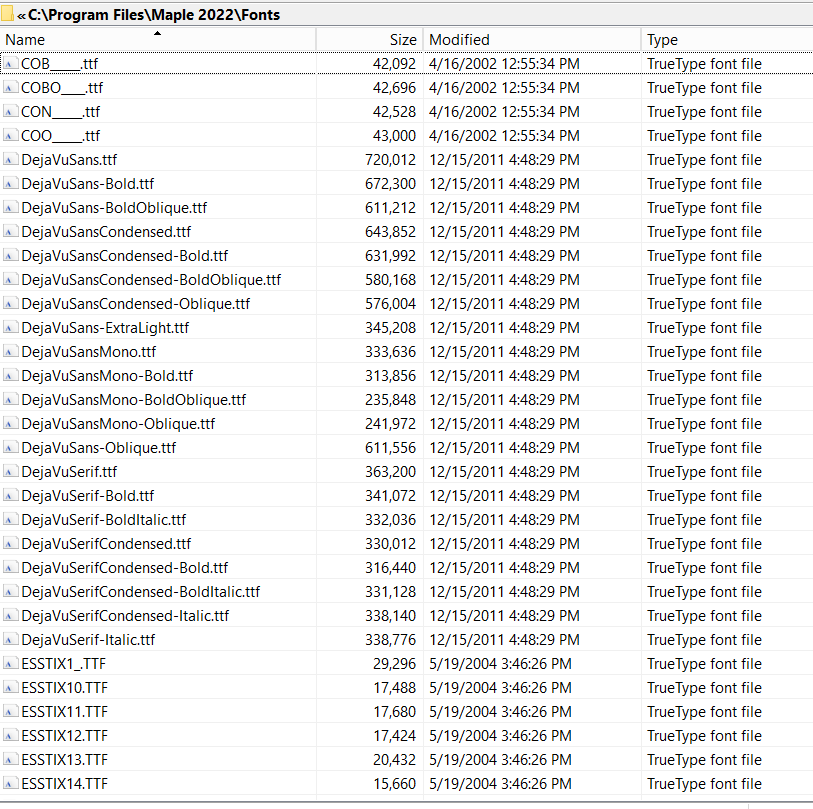
Task: Click the font file icon for DejaVuSerif.ttf
Action: 10,471
